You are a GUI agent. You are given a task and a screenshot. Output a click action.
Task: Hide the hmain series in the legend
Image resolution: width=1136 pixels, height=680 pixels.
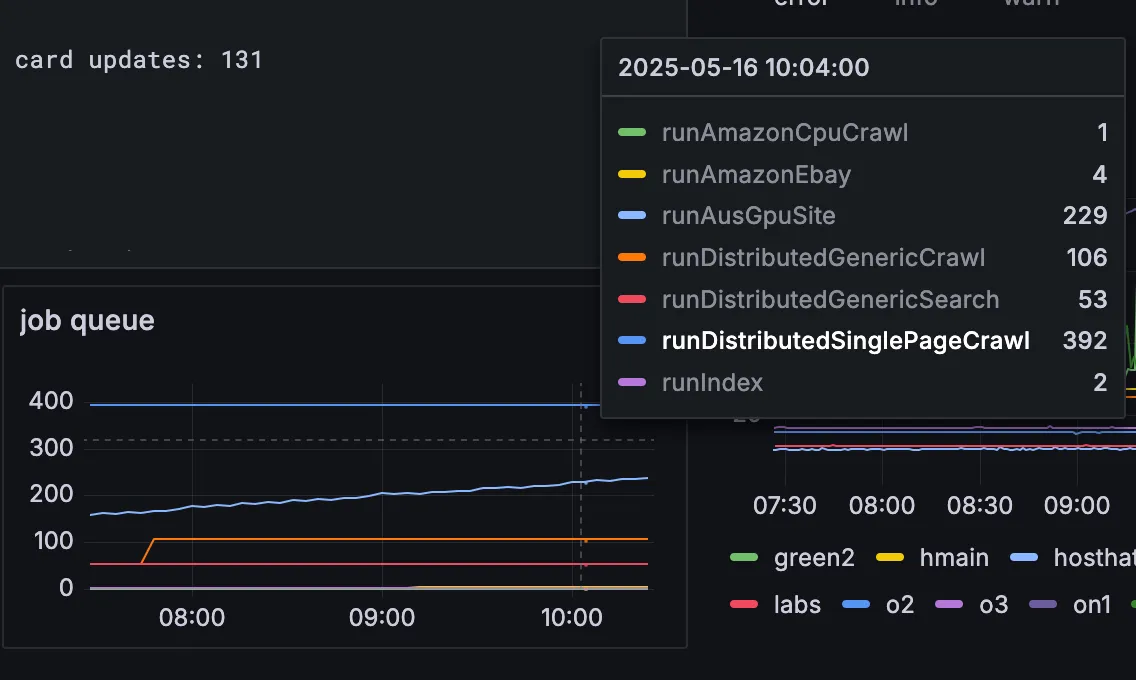point(954,557)
